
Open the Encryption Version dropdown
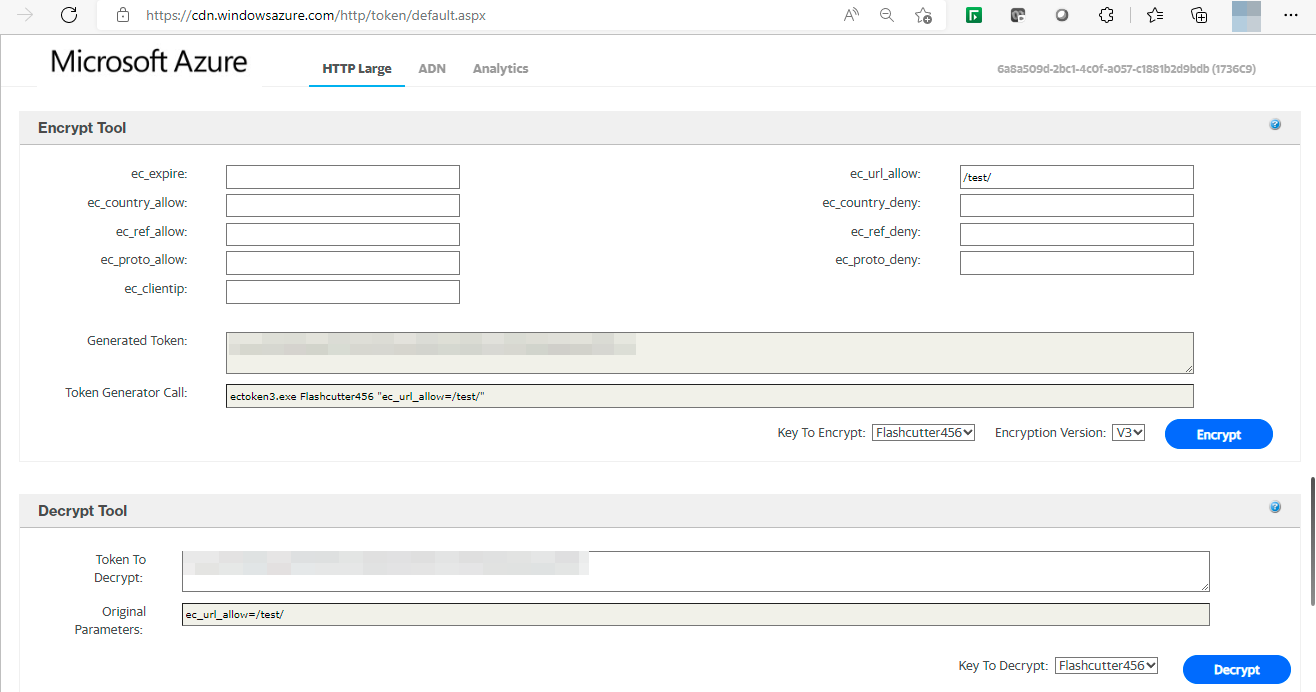(1128, 433)
